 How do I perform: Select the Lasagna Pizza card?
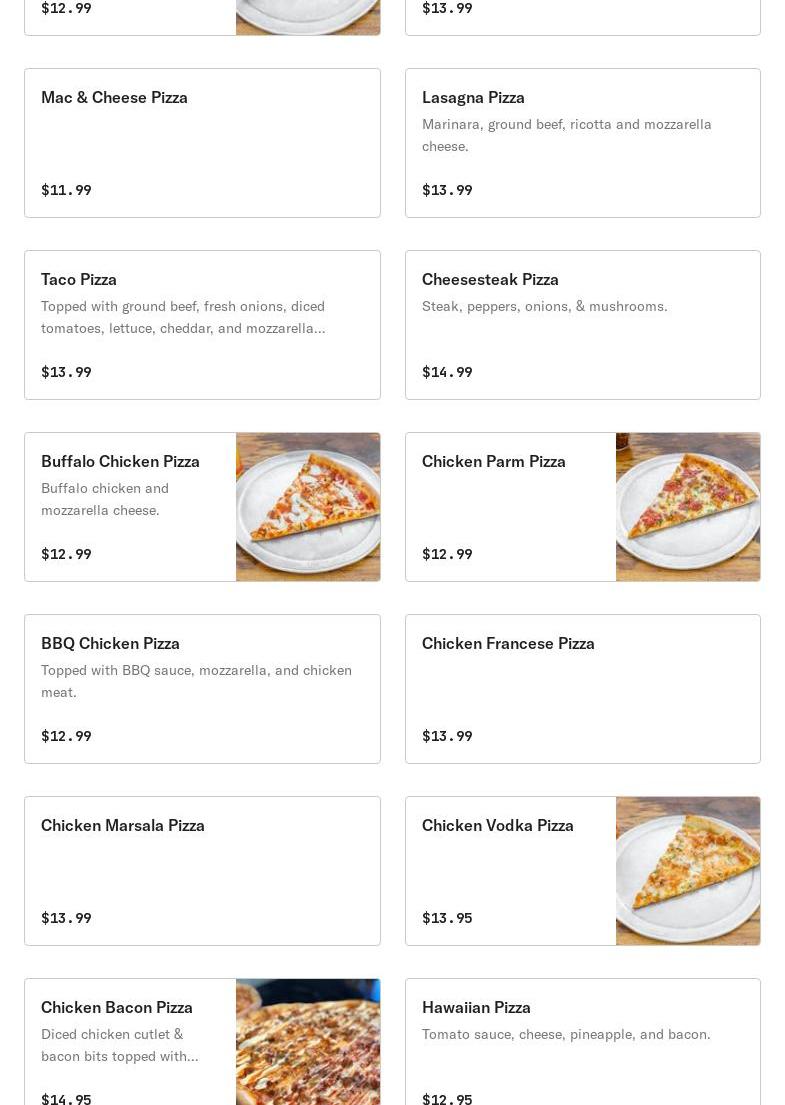(x=583, y=143)
